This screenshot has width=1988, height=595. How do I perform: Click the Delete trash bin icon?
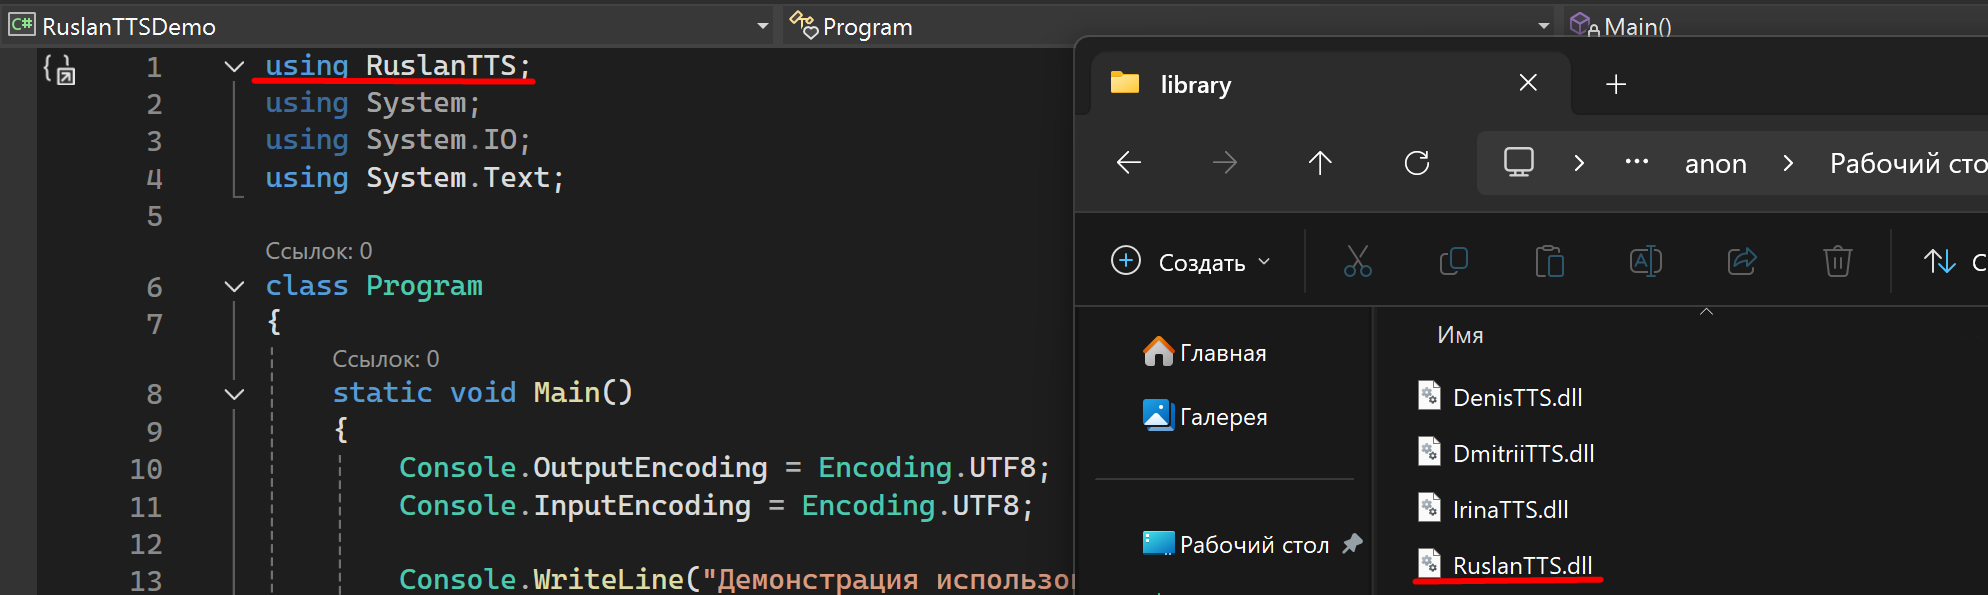[x=1837, y=262]
